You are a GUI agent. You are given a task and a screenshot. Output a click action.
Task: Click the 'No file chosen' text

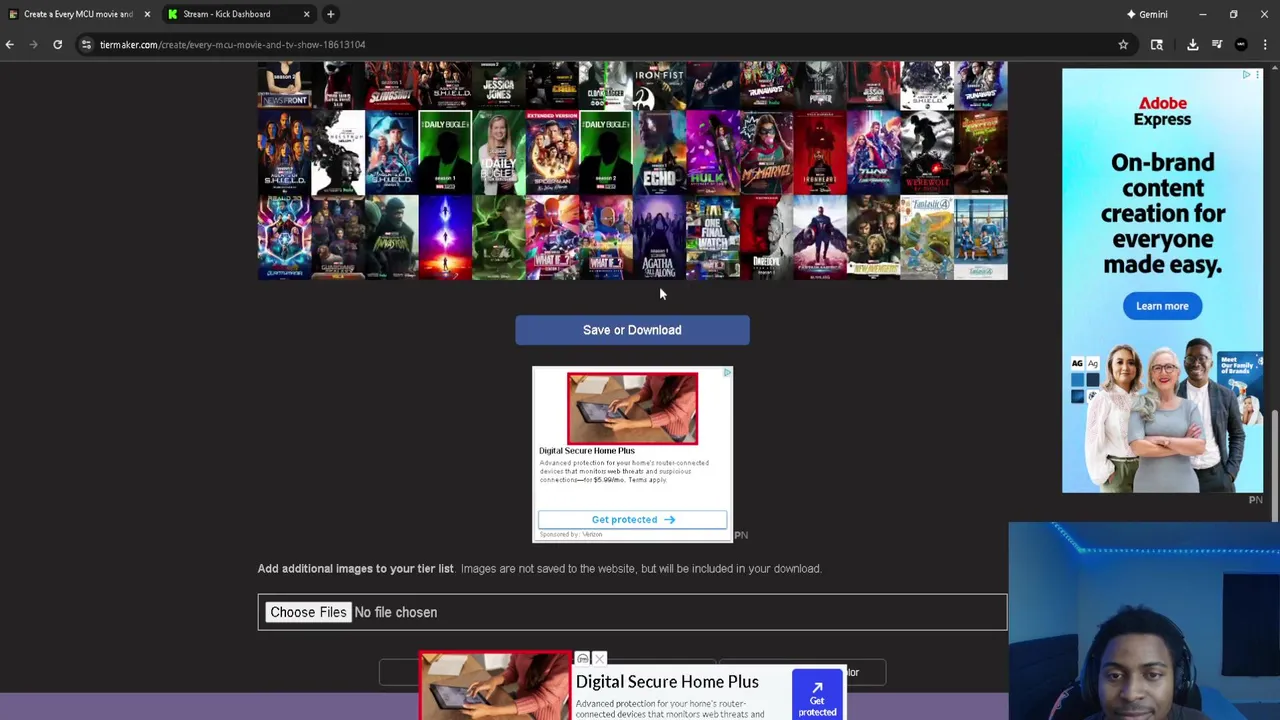coord(396,612)
